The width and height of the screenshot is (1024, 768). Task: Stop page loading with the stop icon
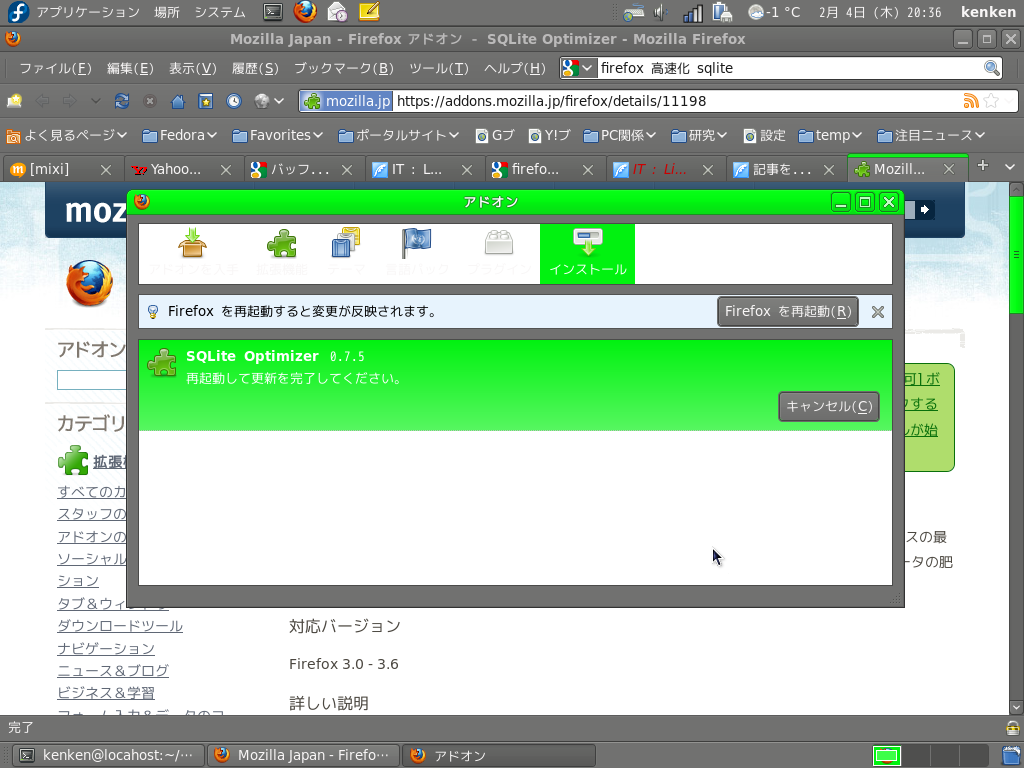click(x=149, y=100)
